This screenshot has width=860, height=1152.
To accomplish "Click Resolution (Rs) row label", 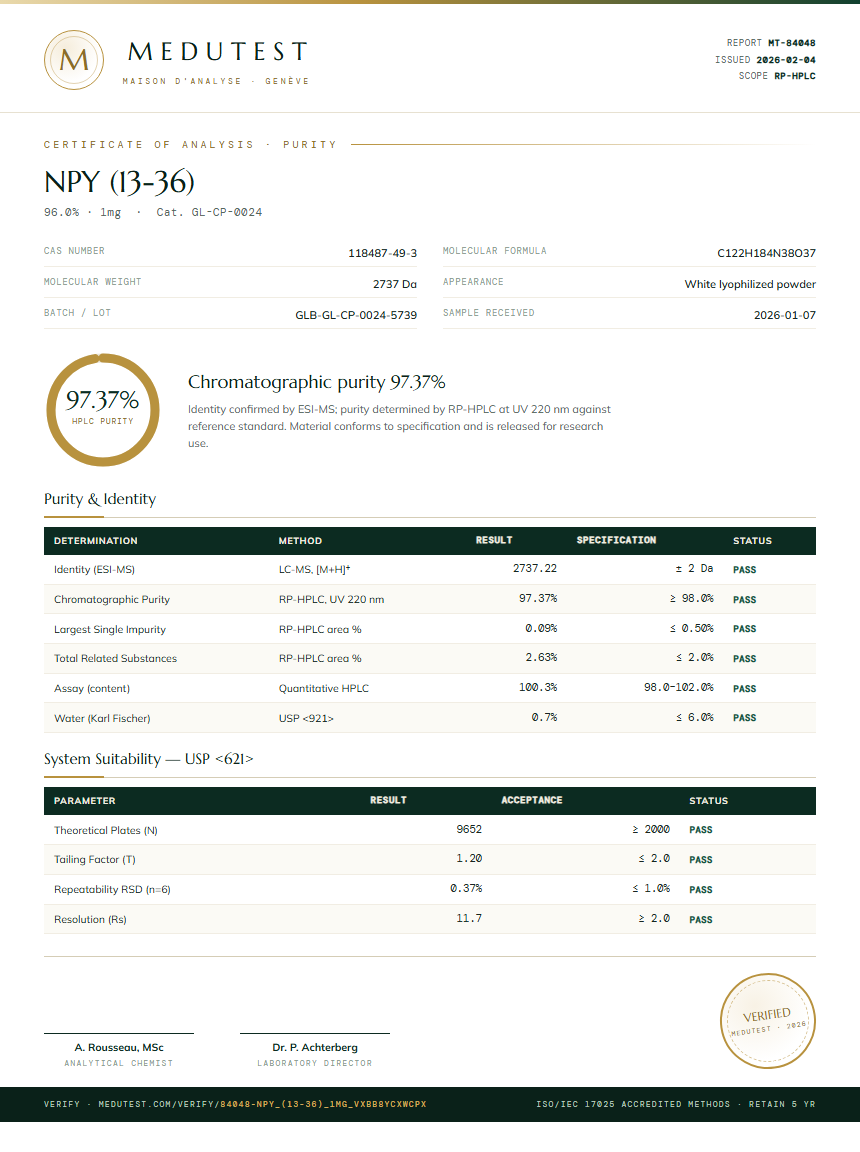I will point(90,920).
